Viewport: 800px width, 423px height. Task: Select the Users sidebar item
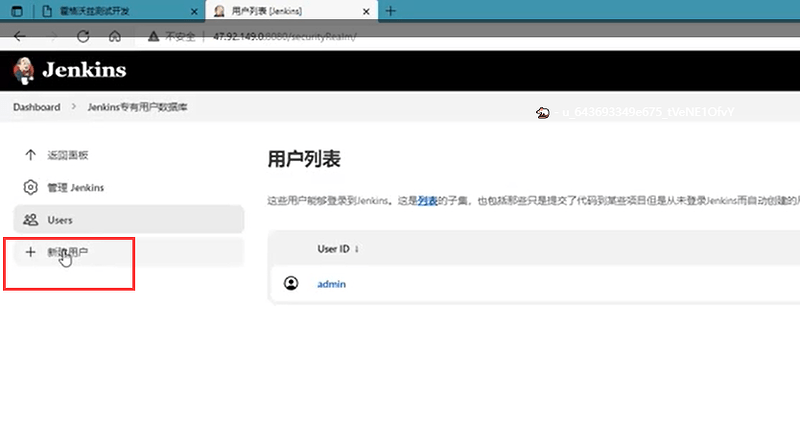click(x=129, y=219)
